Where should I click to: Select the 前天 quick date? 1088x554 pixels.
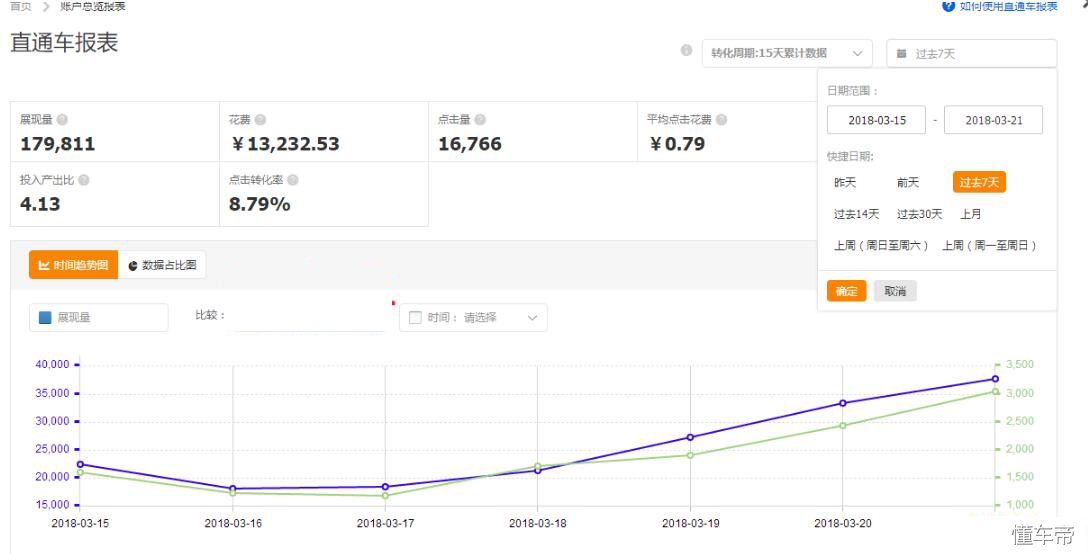pos(908,183)
